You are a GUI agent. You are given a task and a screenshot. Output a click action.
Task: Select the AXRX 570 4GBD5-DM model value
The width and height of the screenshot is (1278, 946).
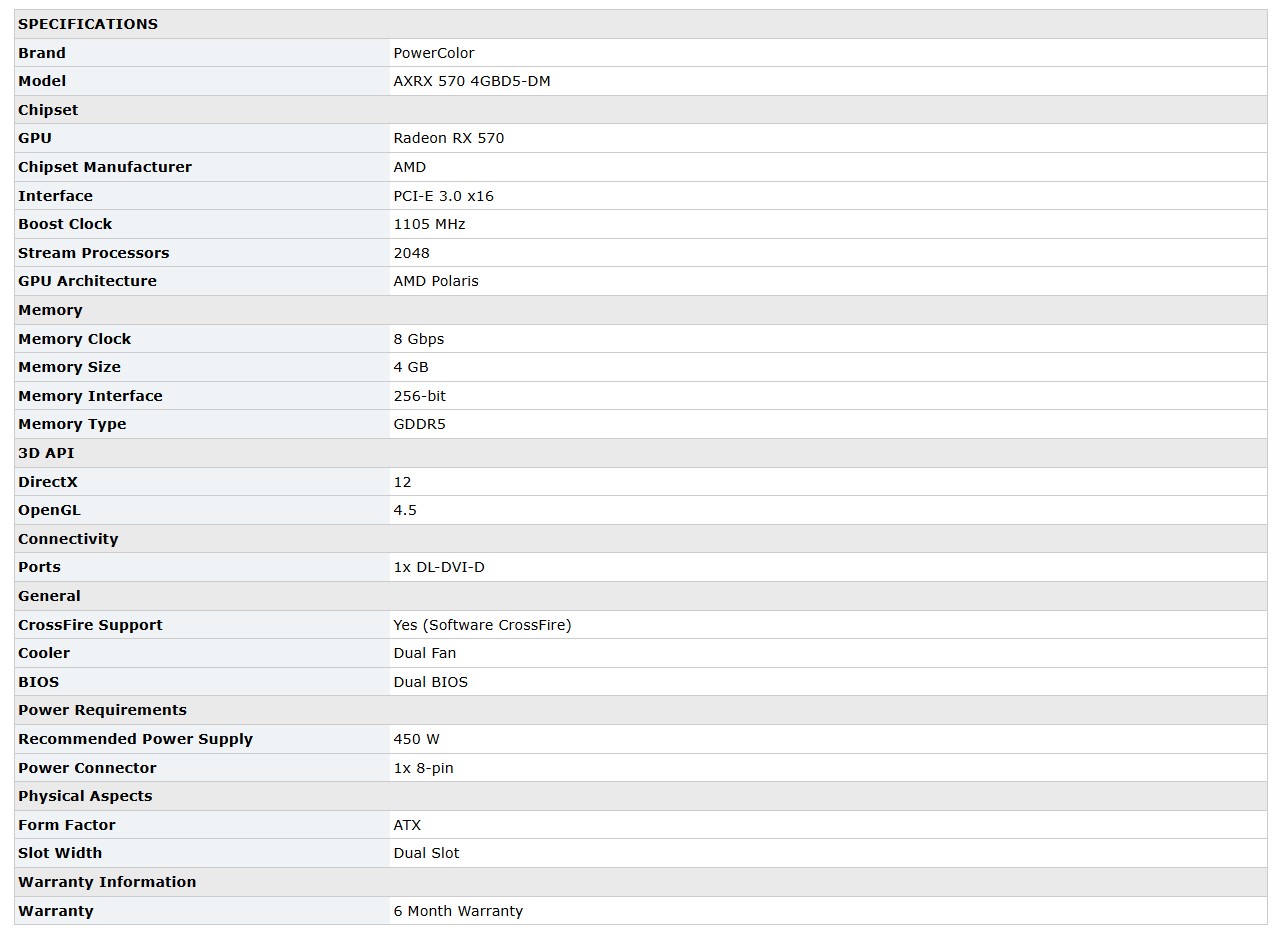pos(472,81)
